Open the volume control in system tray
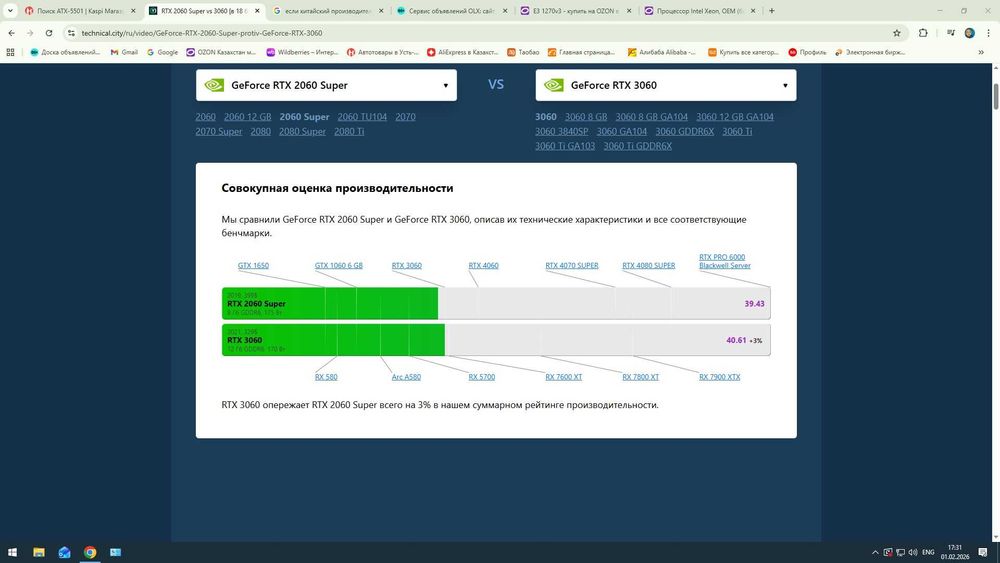This screenshot has width=1000, height=563. click(x=913, y=552)
